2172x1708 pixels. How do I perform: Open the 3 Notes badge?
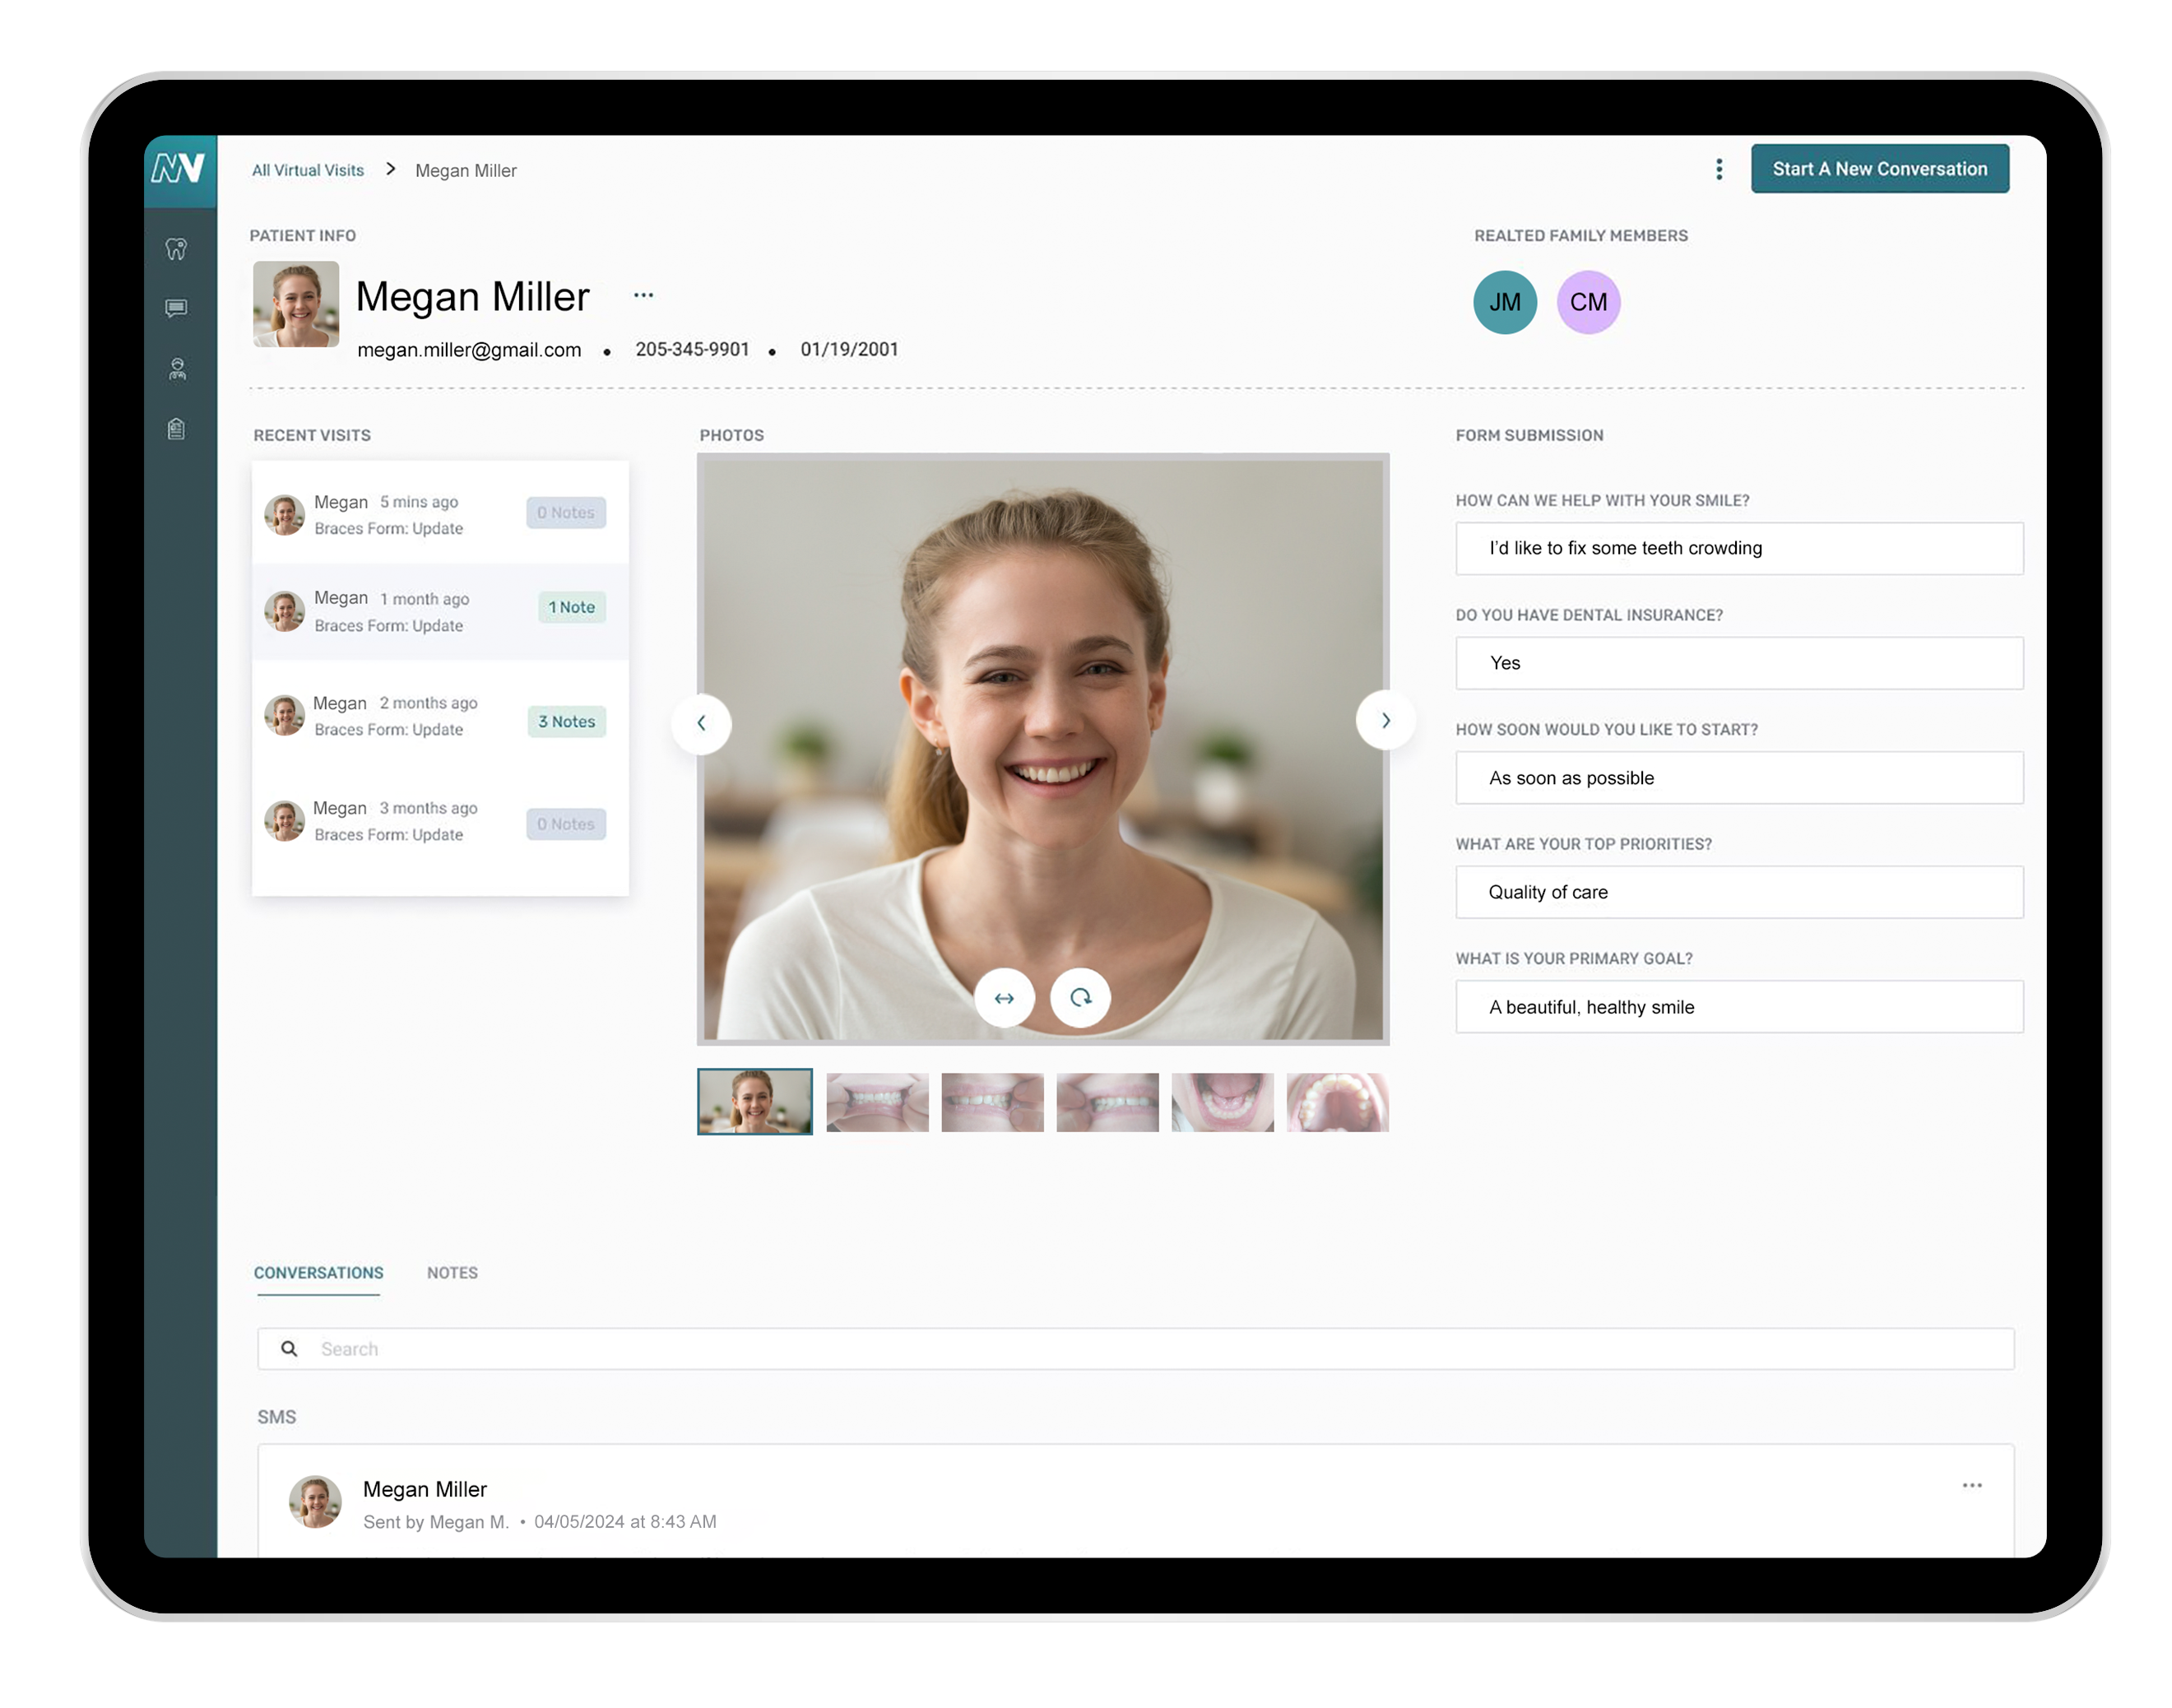(x=566, y=721)
